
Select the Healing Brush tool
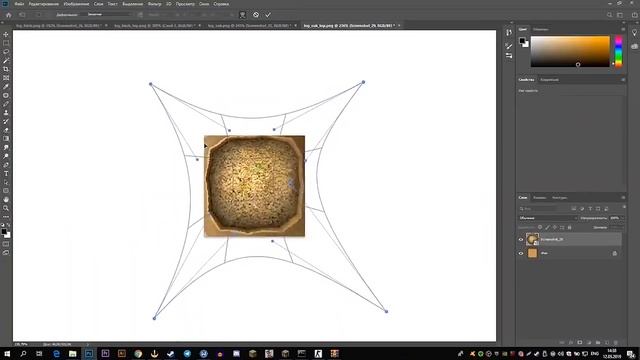point(6,95)
